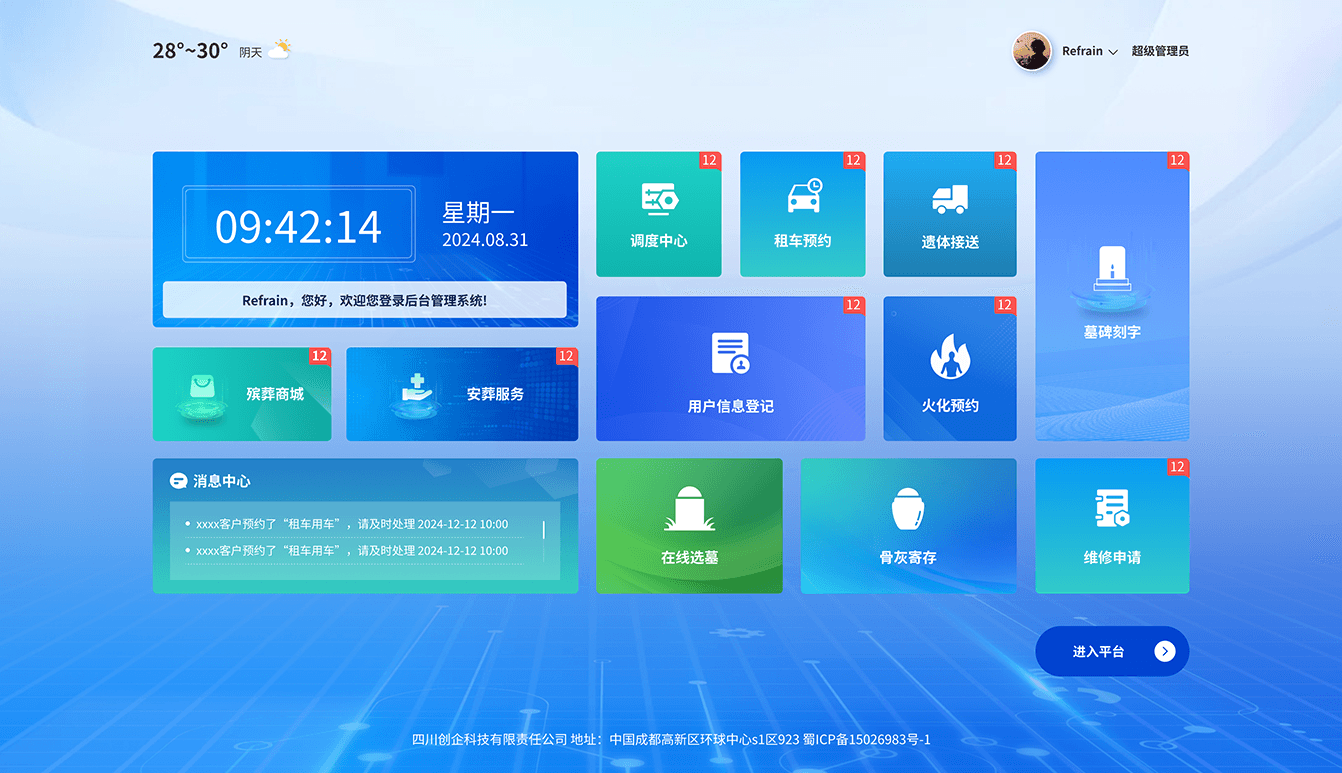The image size is (1342, 773).
Task: Open the first 租车用车 message notification
Action: (x=352, y=524)
